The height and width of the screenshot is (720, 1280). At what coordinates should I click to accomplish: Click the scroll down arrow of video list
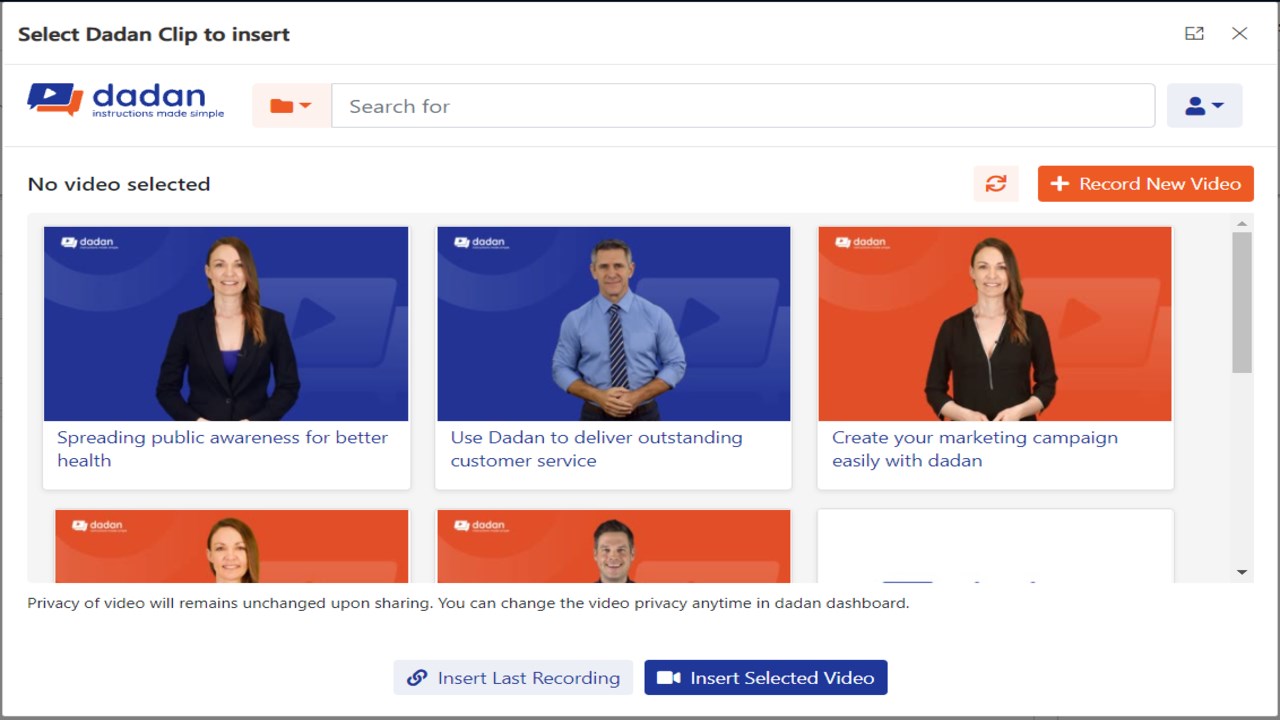pos(1242,572)
